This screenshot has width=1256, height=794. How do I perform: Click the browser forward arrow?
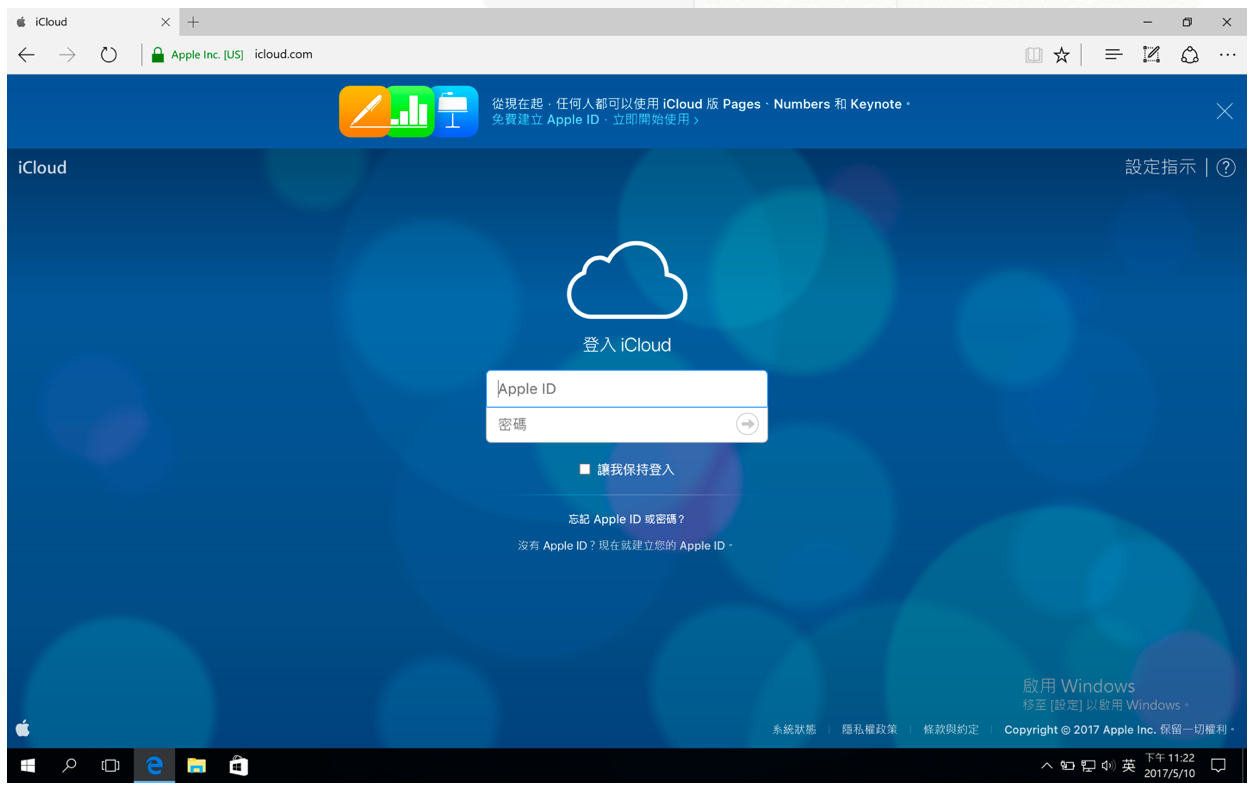(x=67, y=55)
